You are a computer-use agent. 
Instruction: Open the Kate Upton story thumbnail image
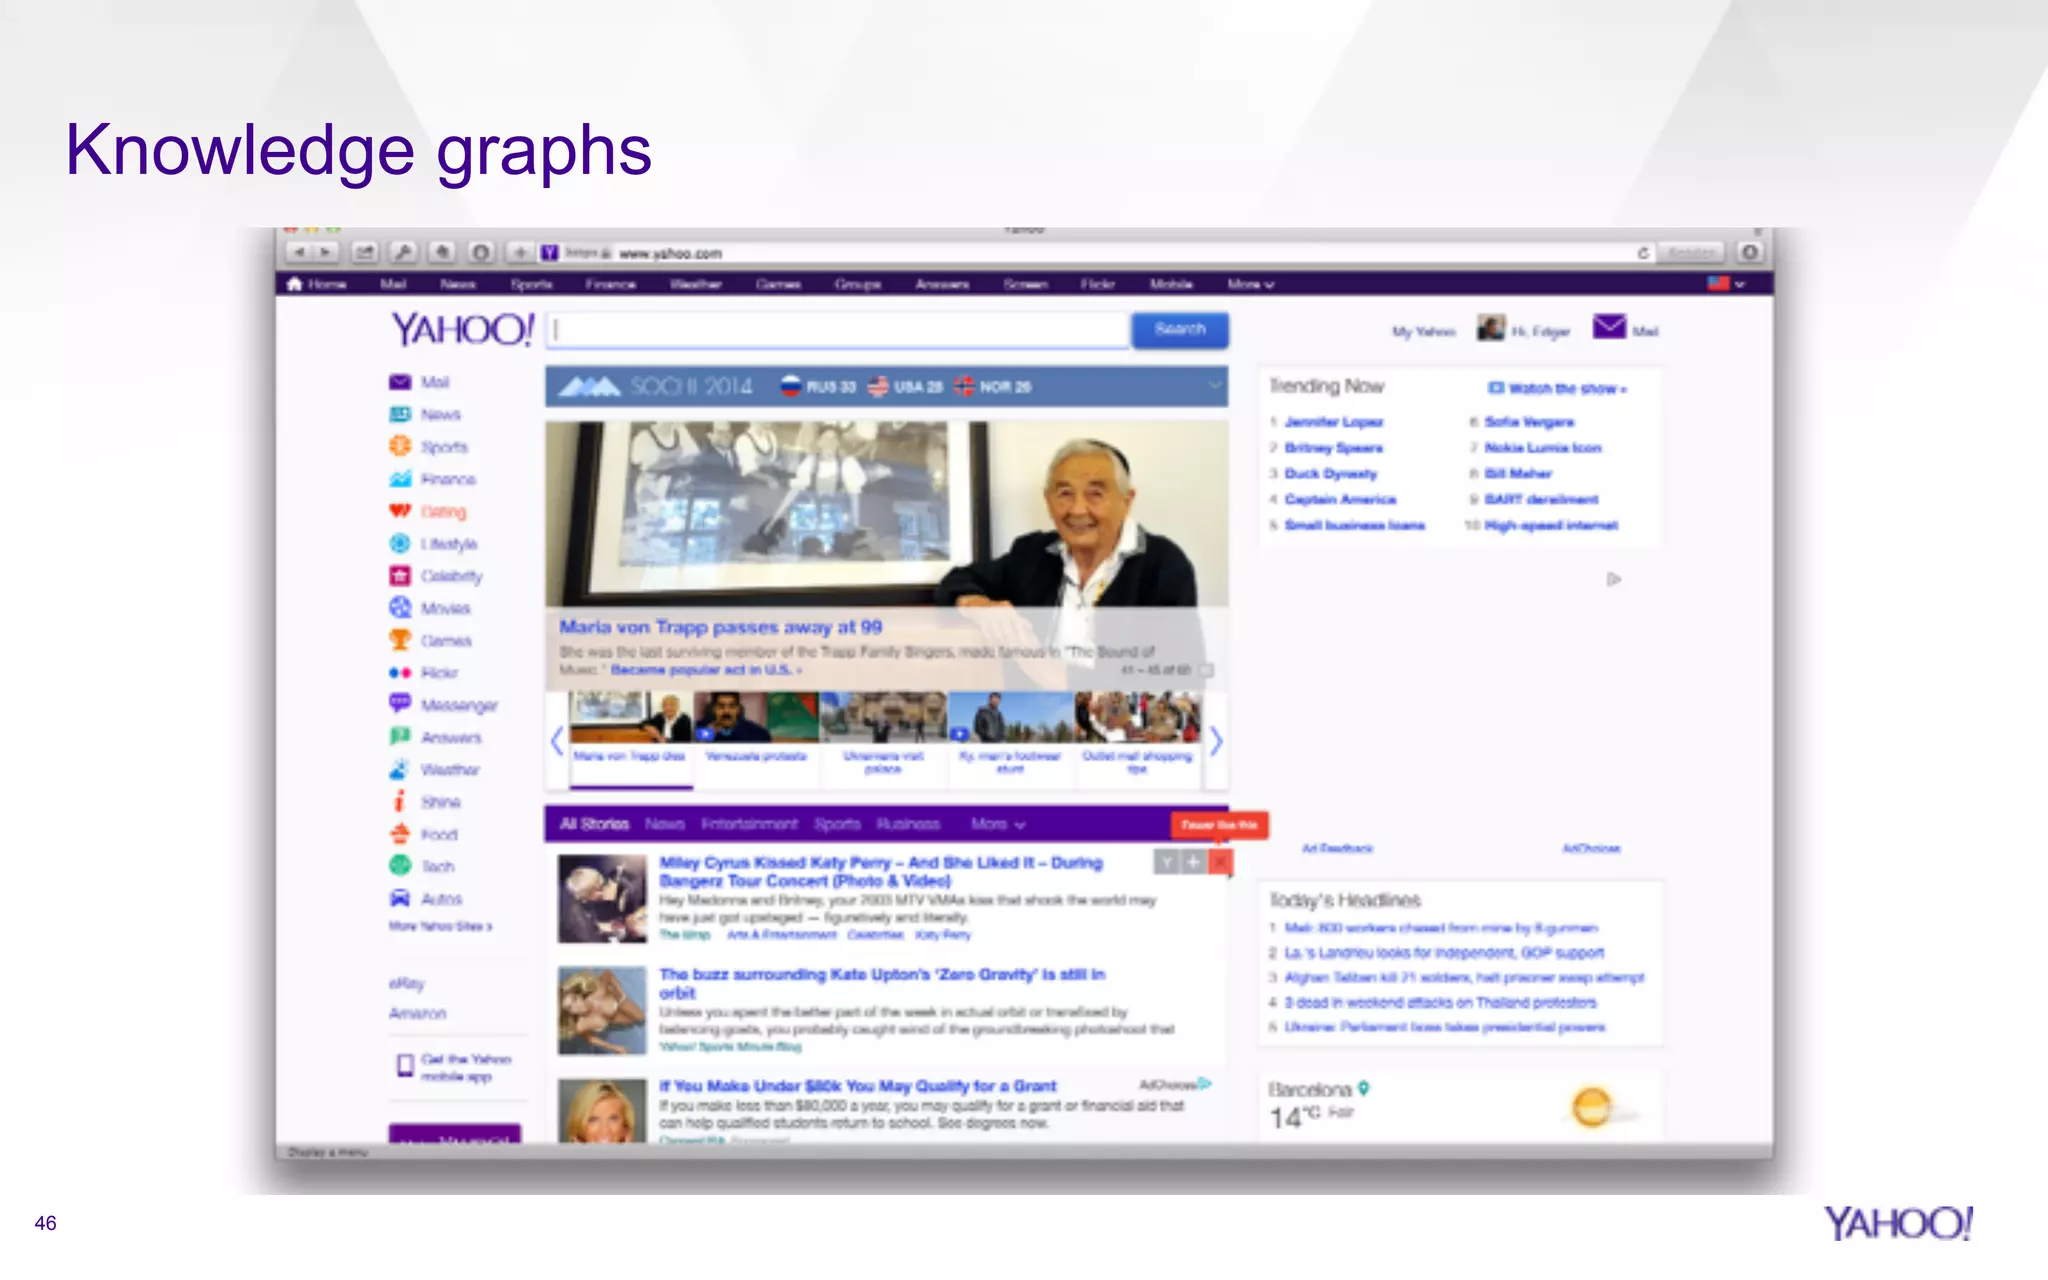coord(602,1010)
